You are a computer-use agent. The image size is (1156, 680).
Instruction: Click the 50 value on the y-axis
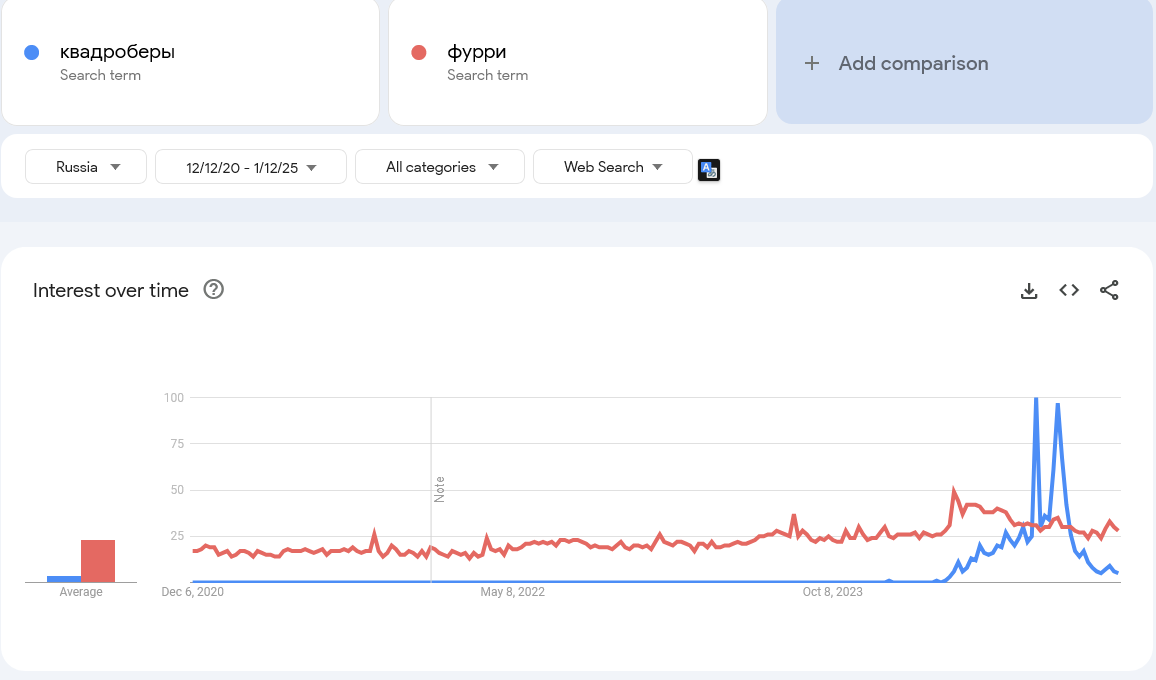tap(177, 490)
